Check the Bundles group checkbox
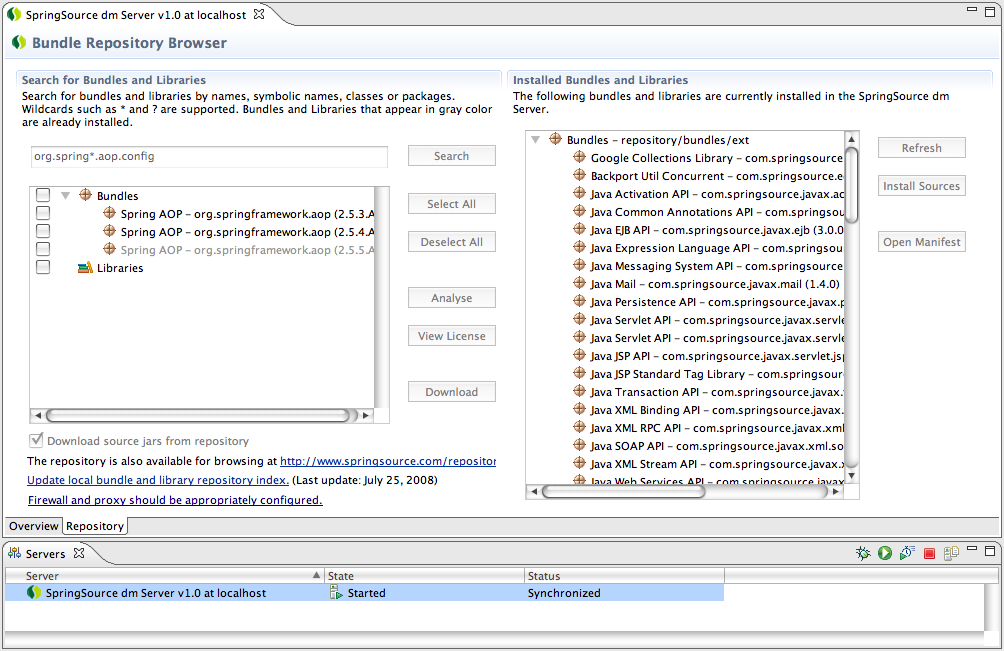Image resolution: width=1004 pixels, height=651 pixels. point(43,195)
